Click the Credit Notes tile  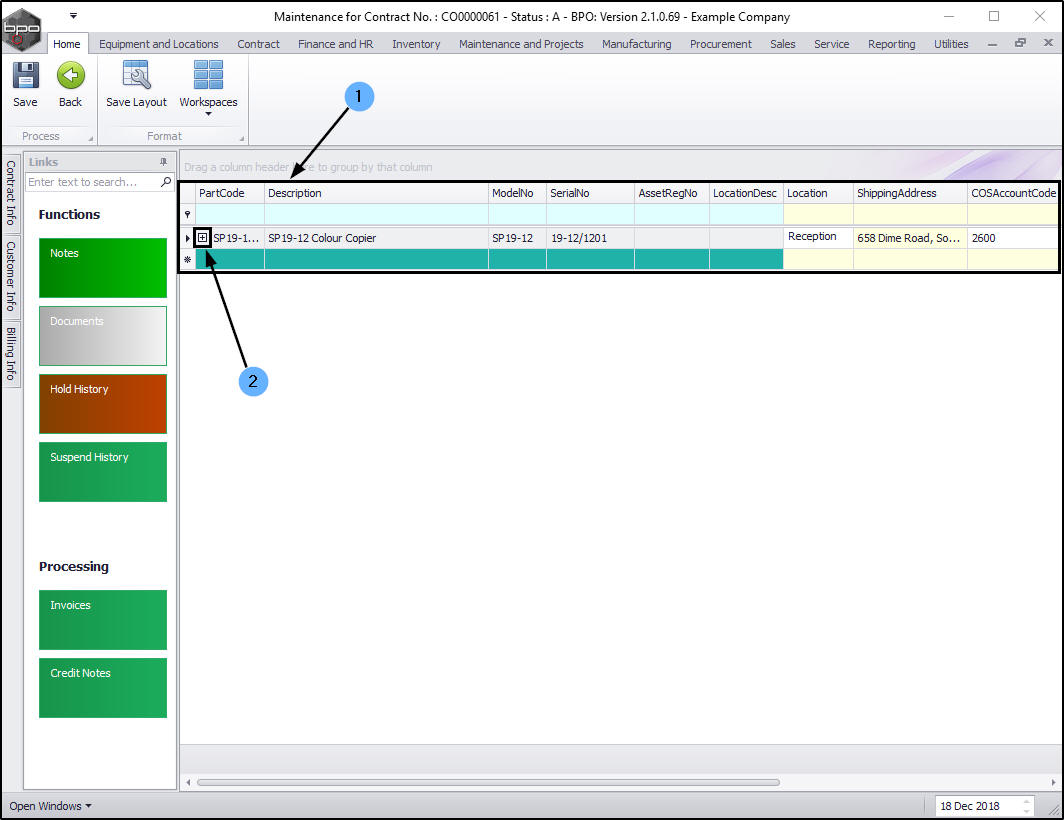pos(103,688)
